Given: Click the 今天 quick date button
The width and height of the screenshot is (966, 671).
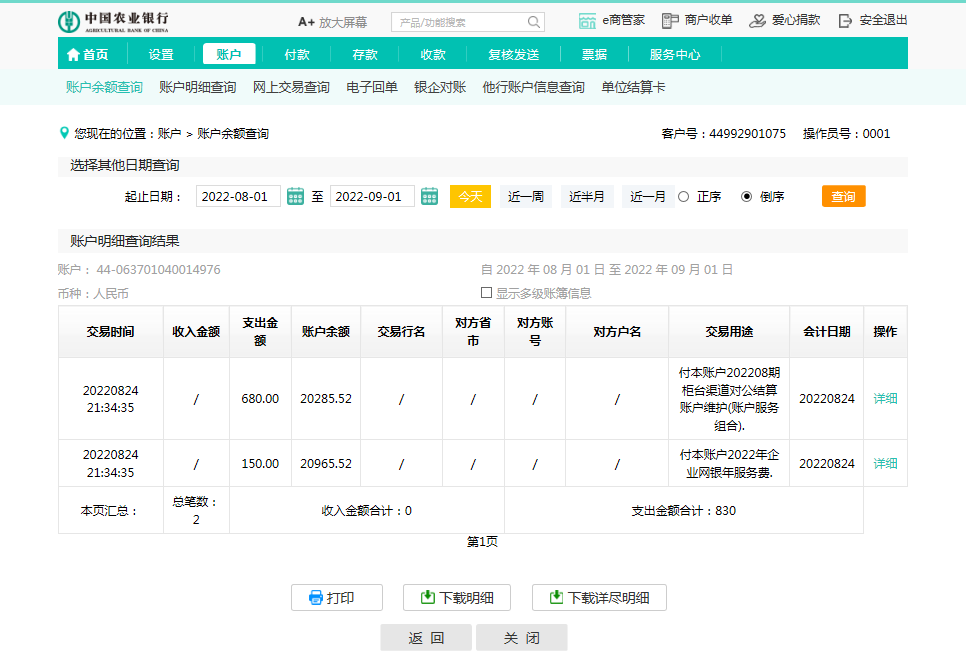Looking at the screenshot, I should click(470, 197).
